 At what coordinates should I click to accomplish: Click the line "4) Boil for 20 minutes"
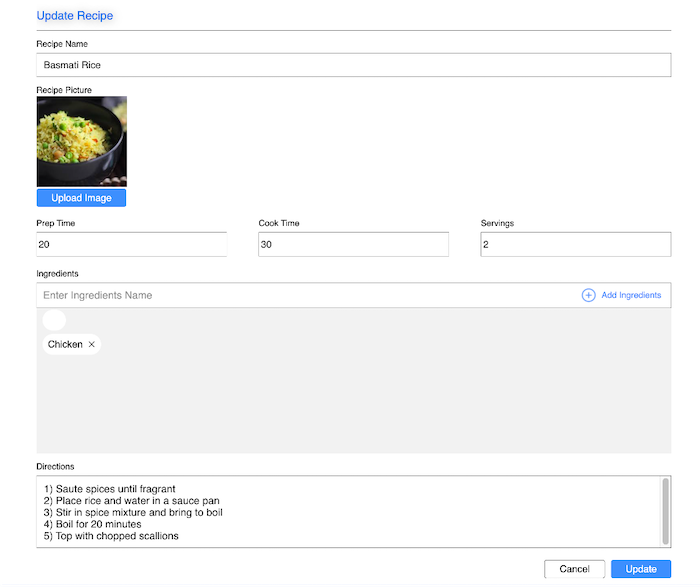(x=92, y=524)
